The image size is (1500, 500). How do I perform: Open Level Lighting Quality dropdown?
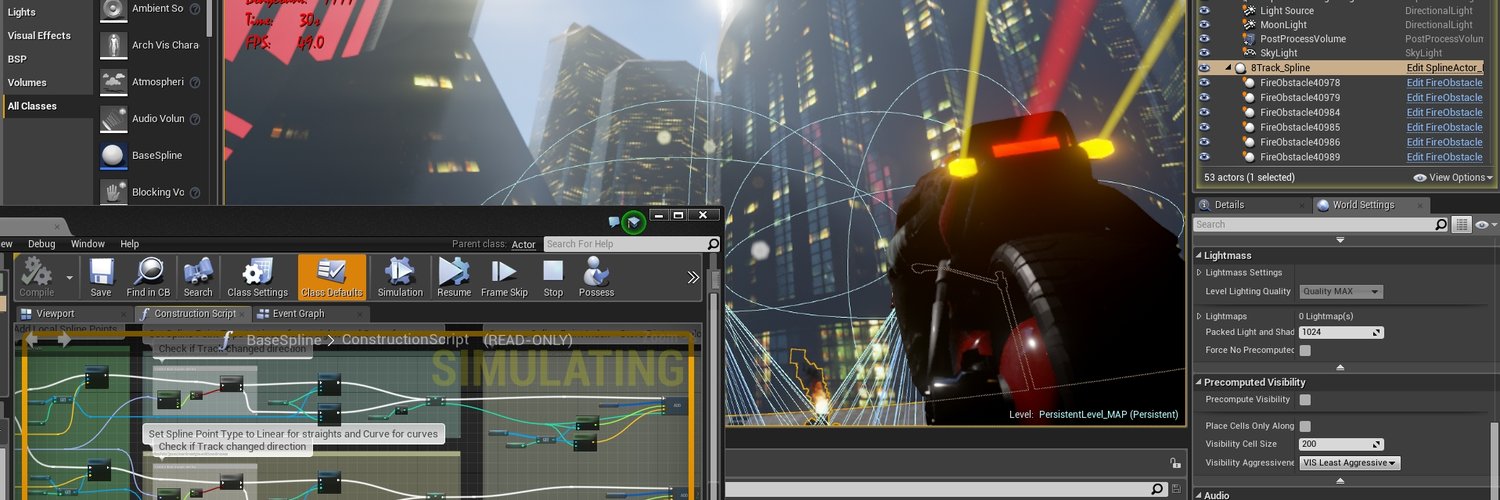point(1340,292)
